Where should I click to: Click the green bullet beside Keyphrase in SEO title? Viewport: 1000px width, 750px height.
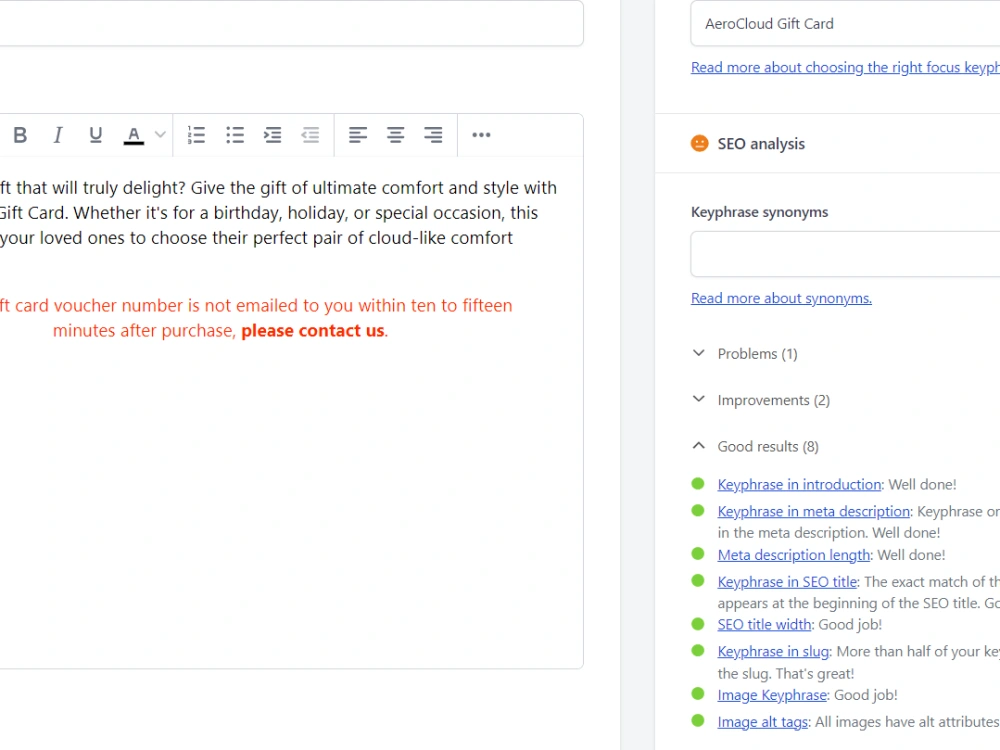click(698, 580)
